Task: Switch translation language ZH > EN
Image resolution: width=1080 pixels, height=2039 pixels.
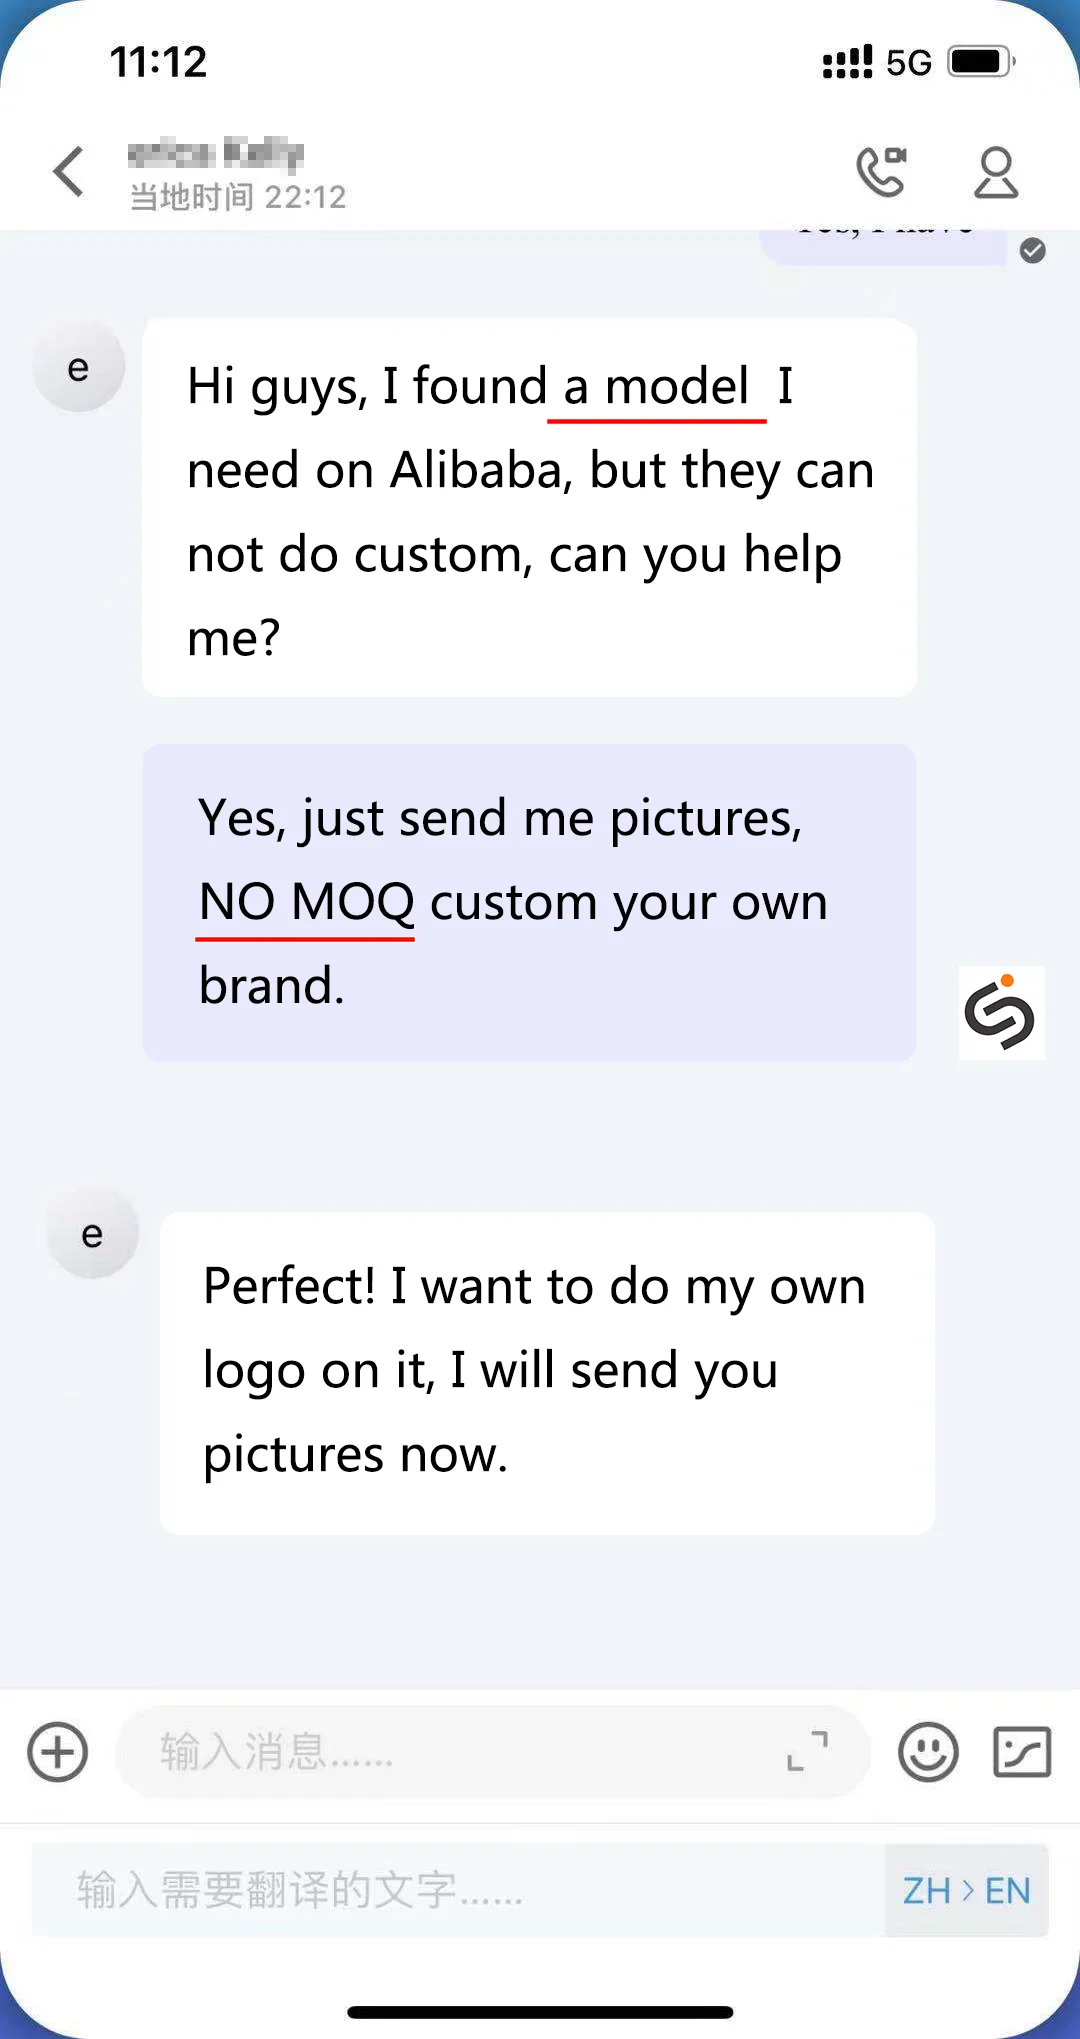Action: pyautogui.click(x=966, y=1890)
